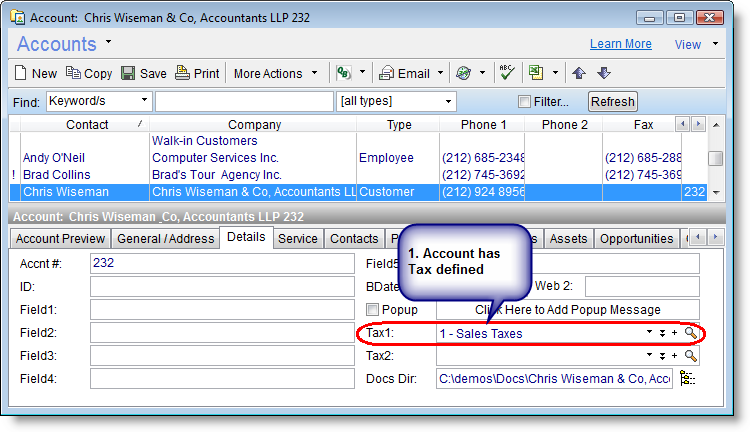
Task: Copy the account using the Copy icon
Action: pos(74,73)
